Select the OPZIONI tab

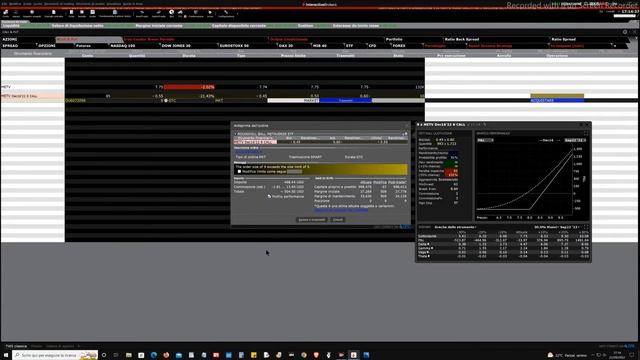[47, 46]
